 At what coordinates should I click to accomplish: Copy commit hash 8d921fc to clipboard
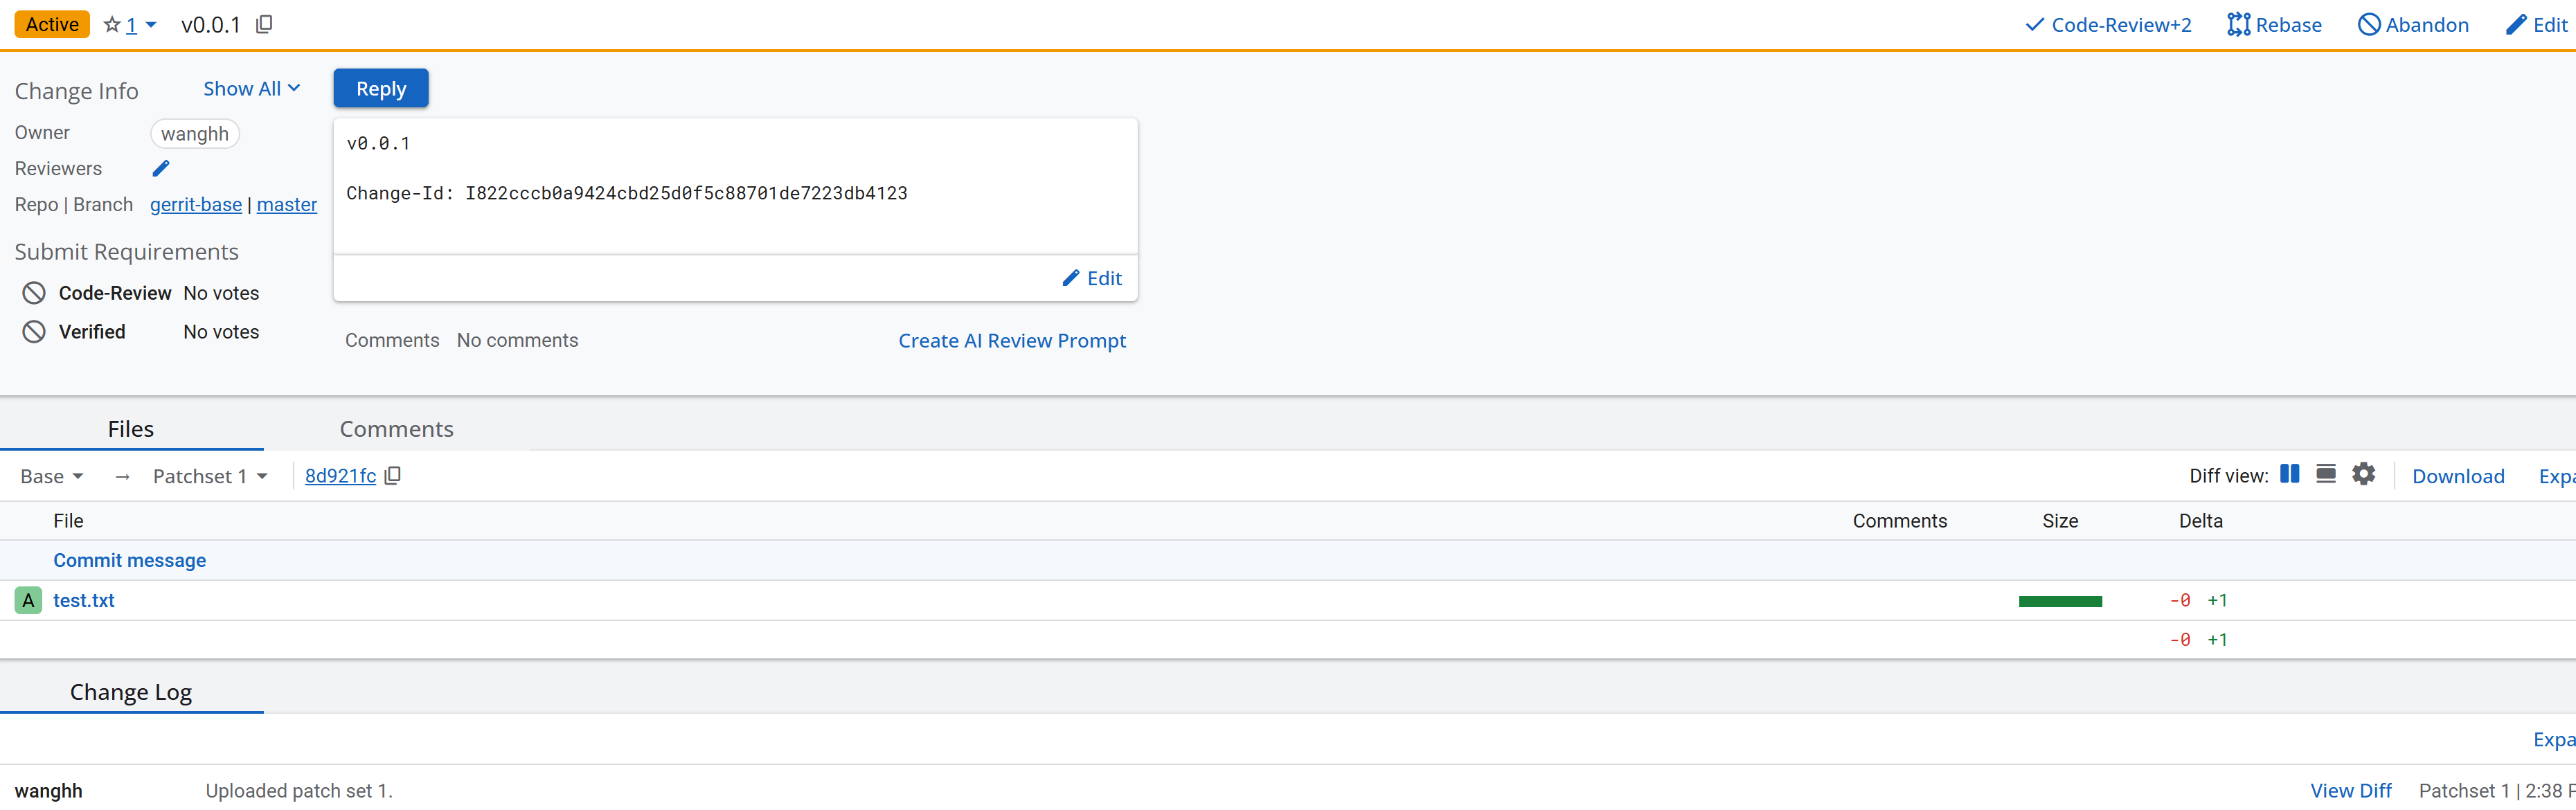tap(393, 476)
